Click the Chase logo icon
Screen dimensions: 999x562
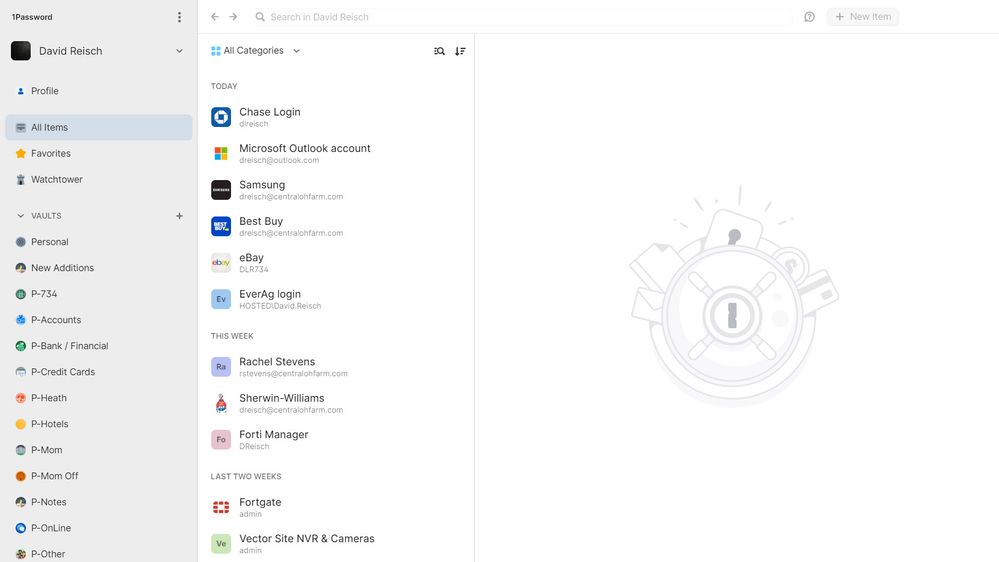pyautogui.click(x=221, y=117)
